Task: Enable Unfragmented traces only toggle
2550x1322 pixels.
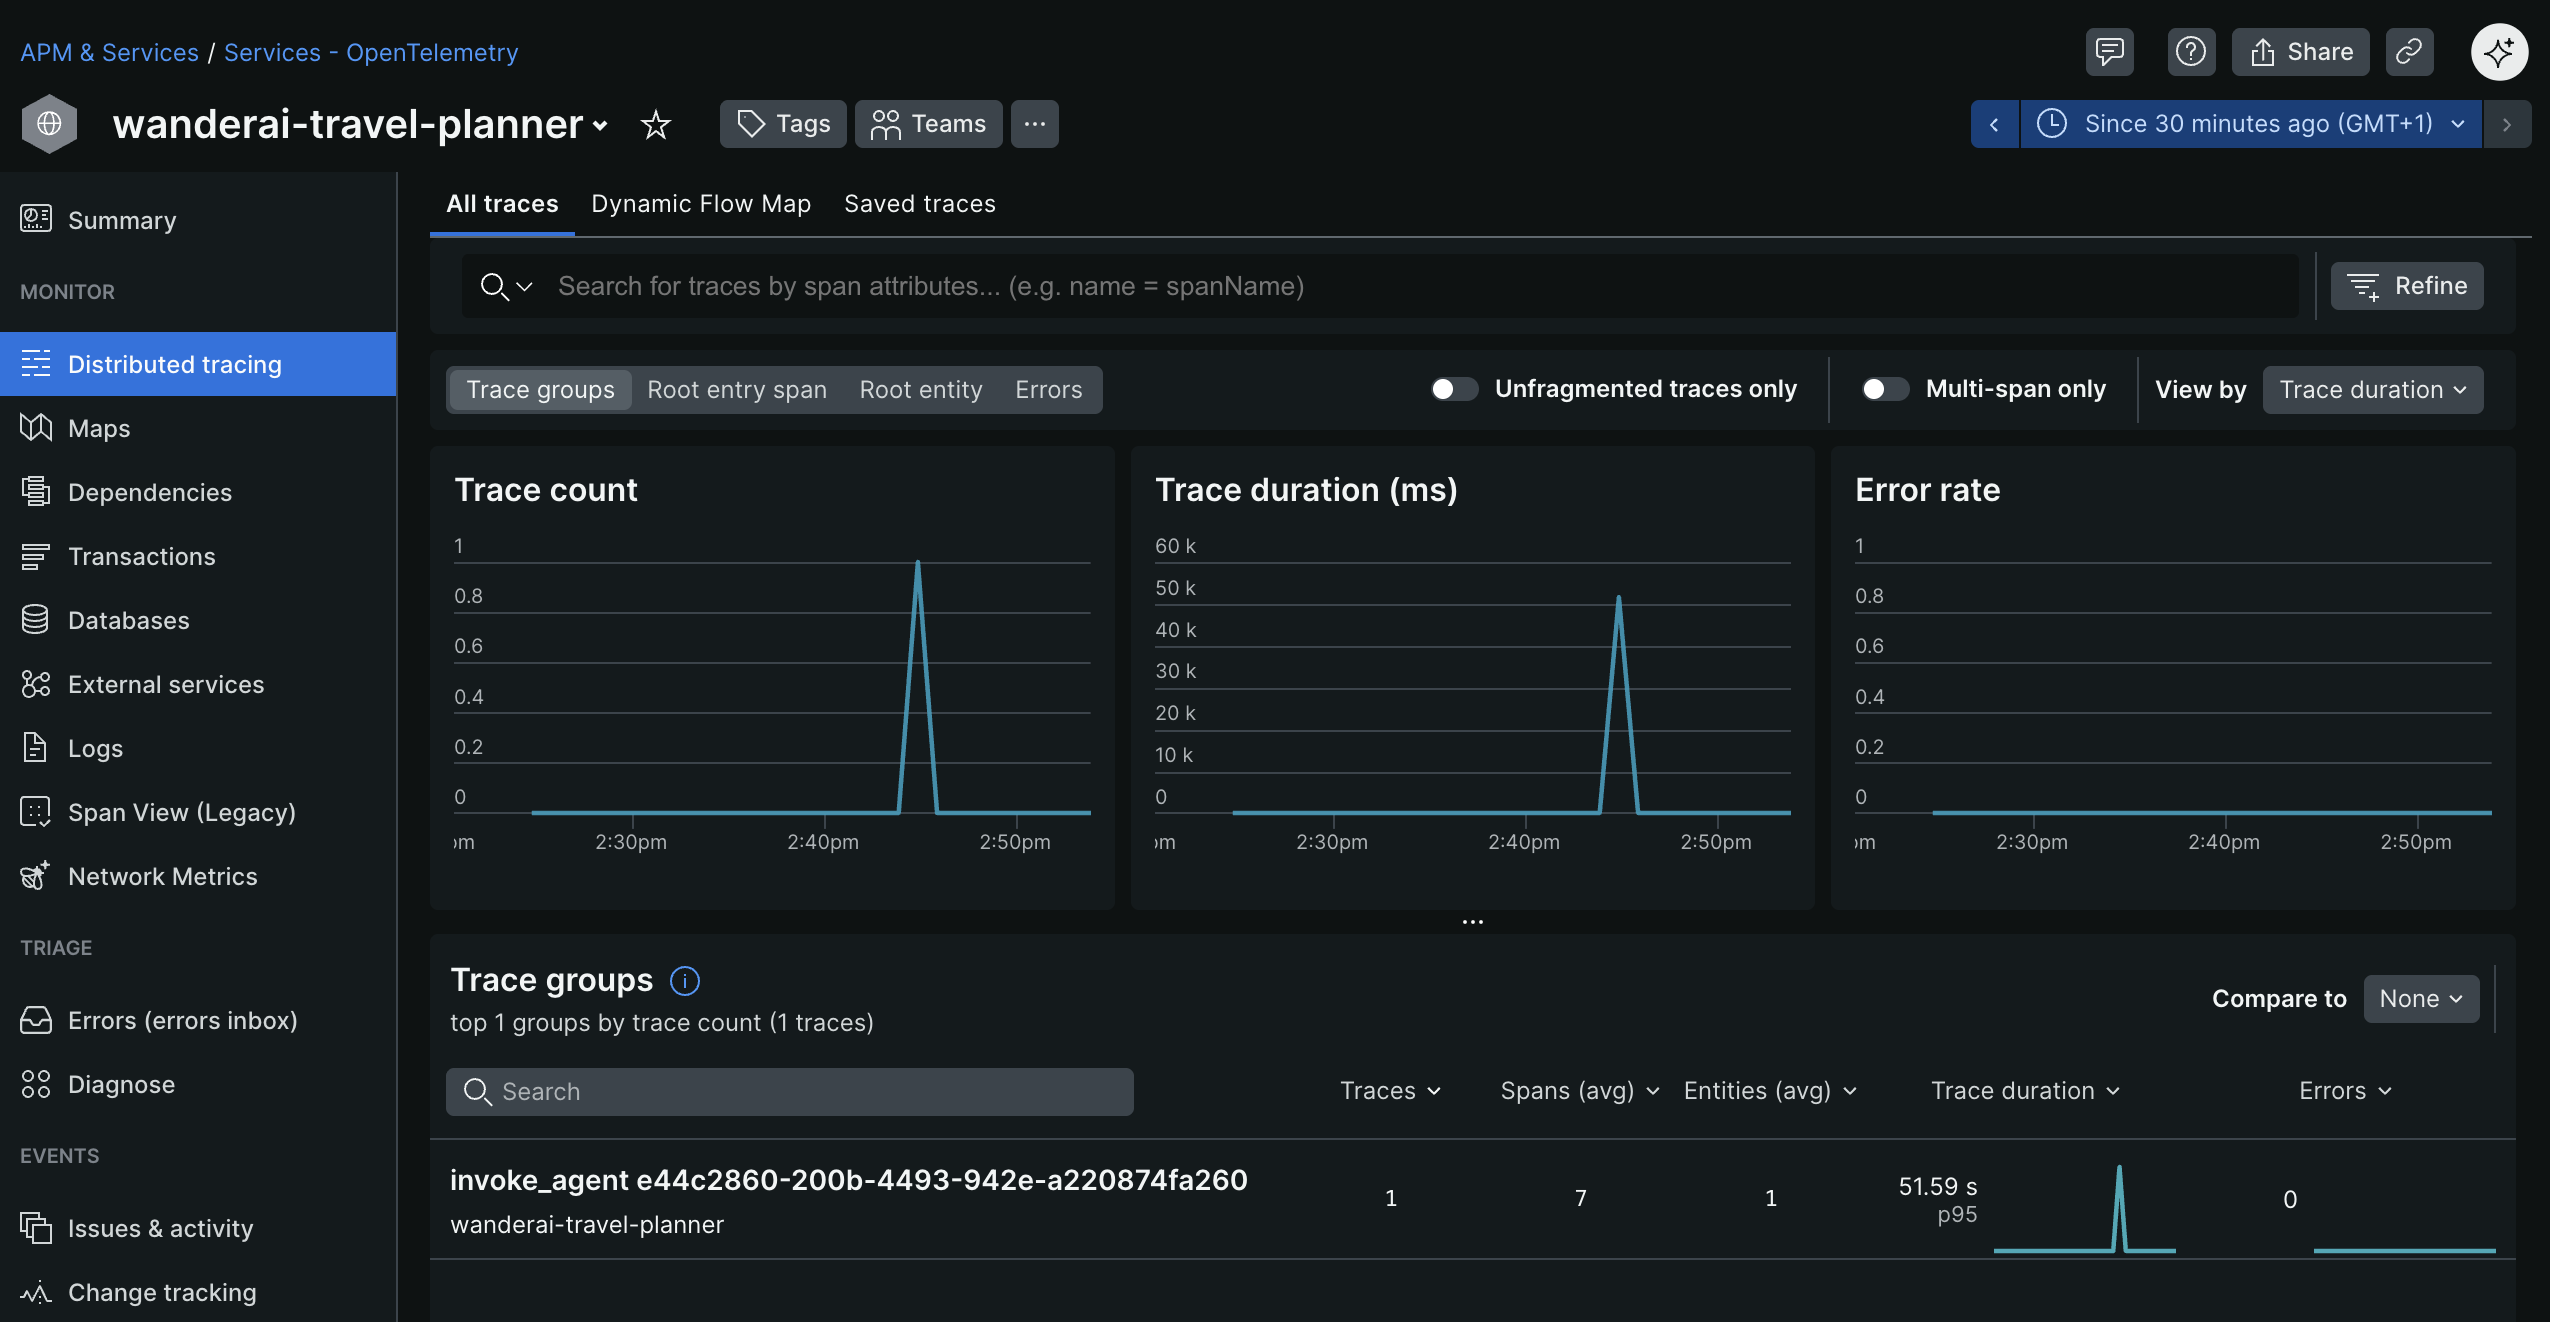Action: click(1454, 389)
